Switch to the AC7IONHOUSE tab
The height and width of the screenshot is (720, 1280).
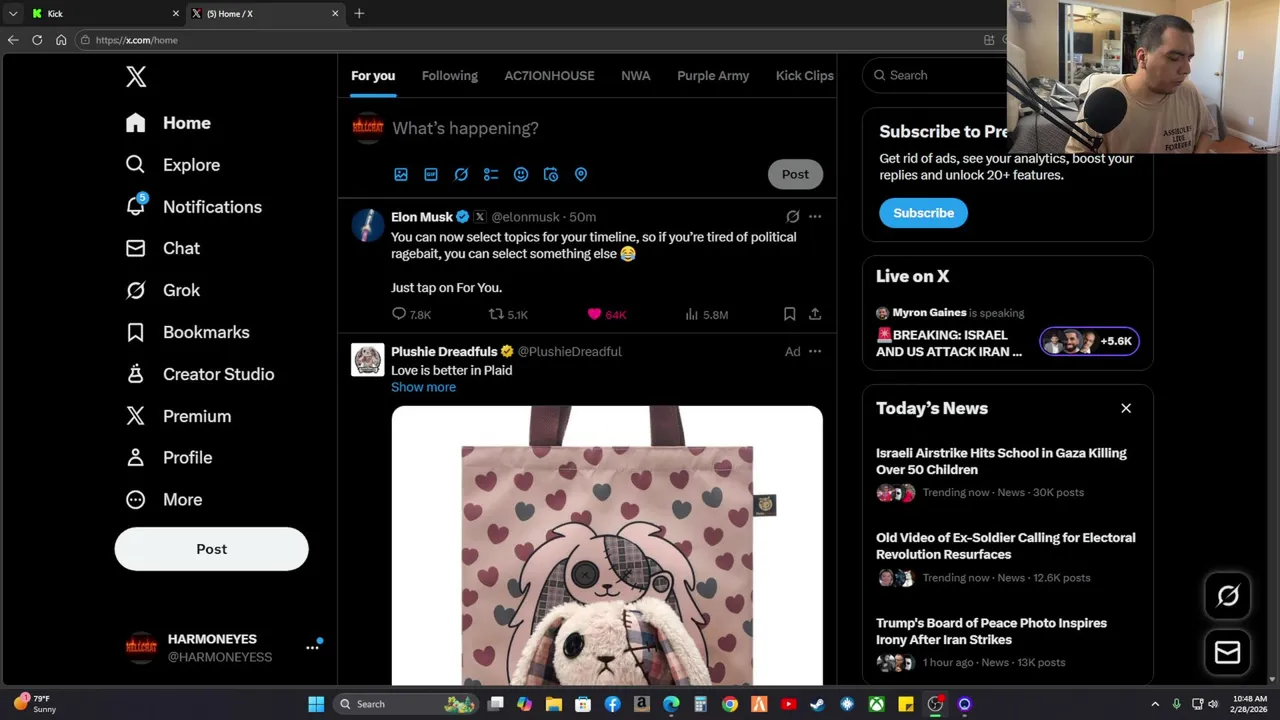pos(549,76)
